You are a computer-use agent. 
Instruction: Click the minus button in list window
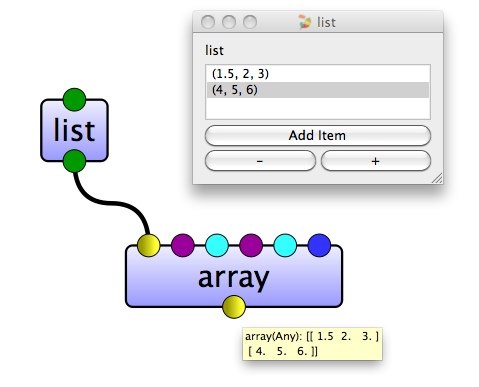coord(260,161)
